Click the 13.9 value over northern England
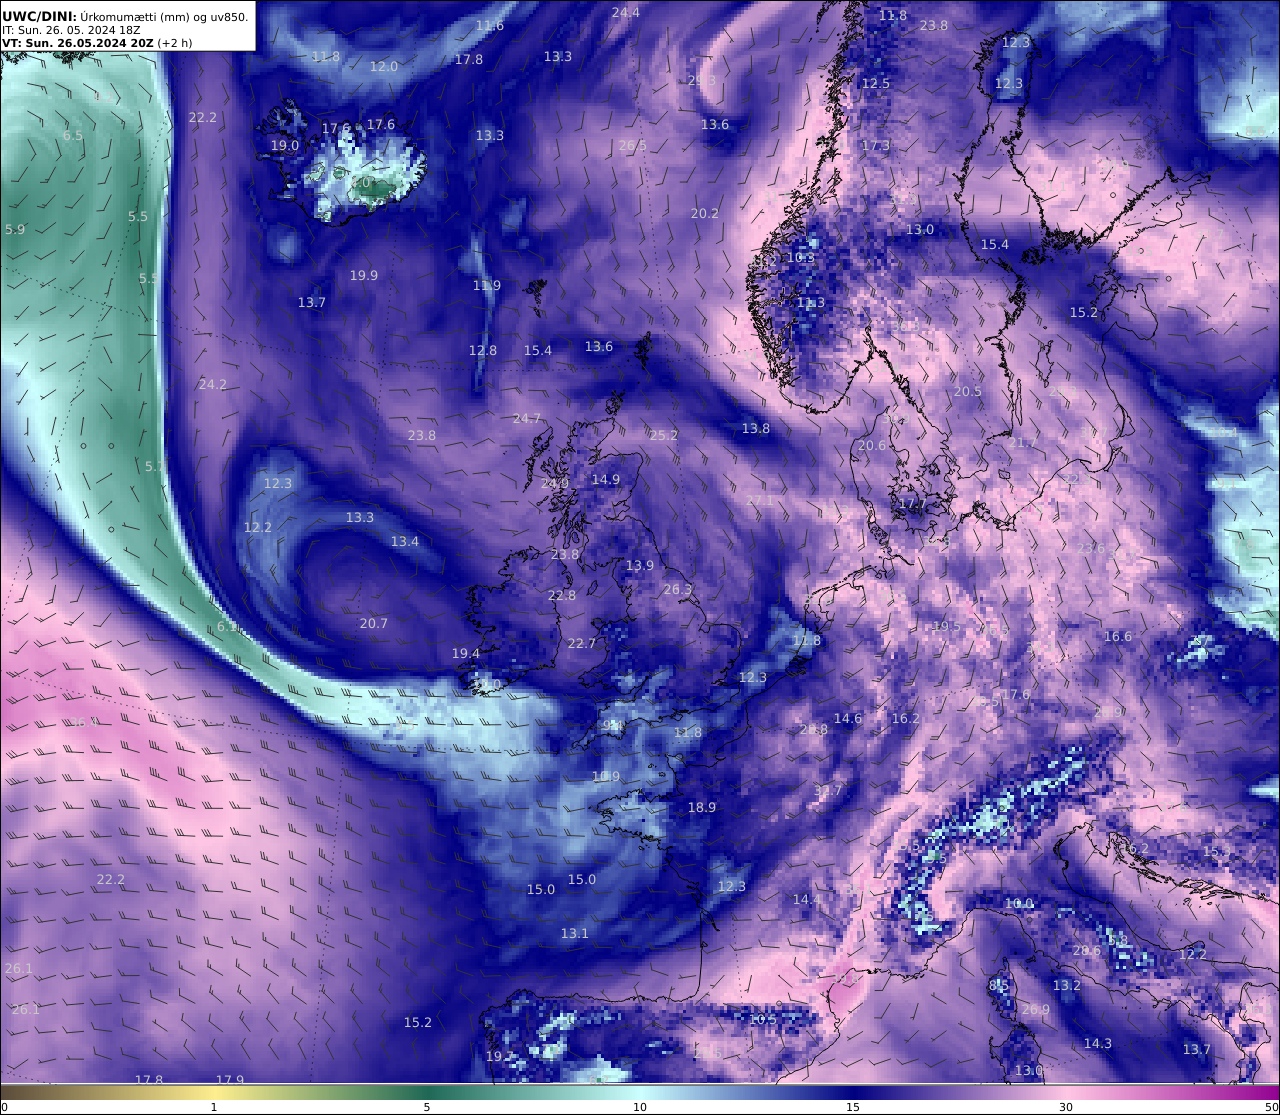Image resolution: width=1280 pixels, height=1115 pixels. click(639, 565)
